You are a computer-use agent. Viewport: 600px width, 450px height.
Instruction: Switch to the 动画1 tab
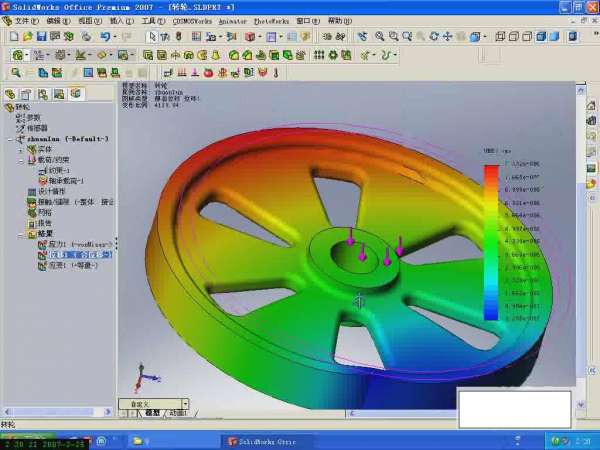178,414
